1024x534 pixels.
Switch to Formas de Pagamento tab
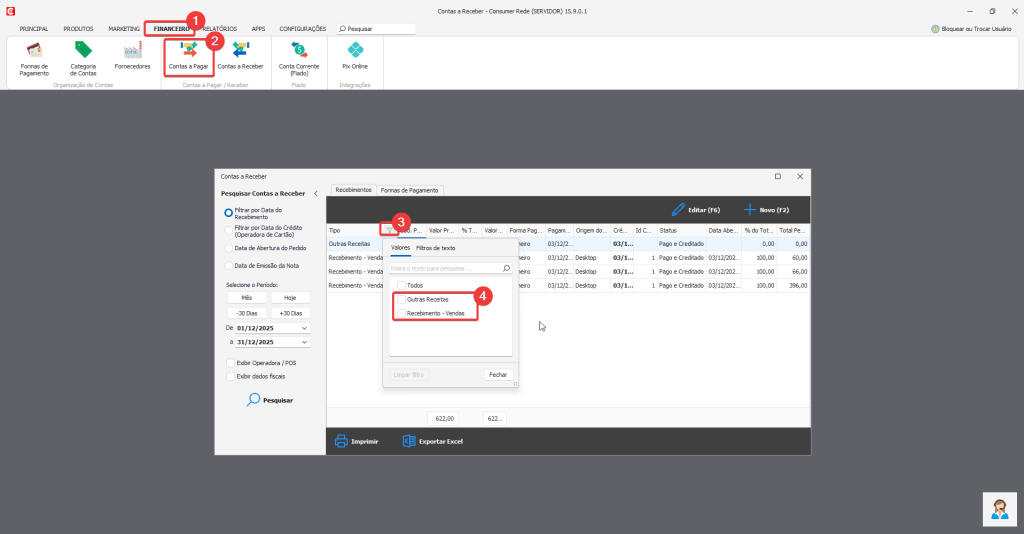point(409,190)
